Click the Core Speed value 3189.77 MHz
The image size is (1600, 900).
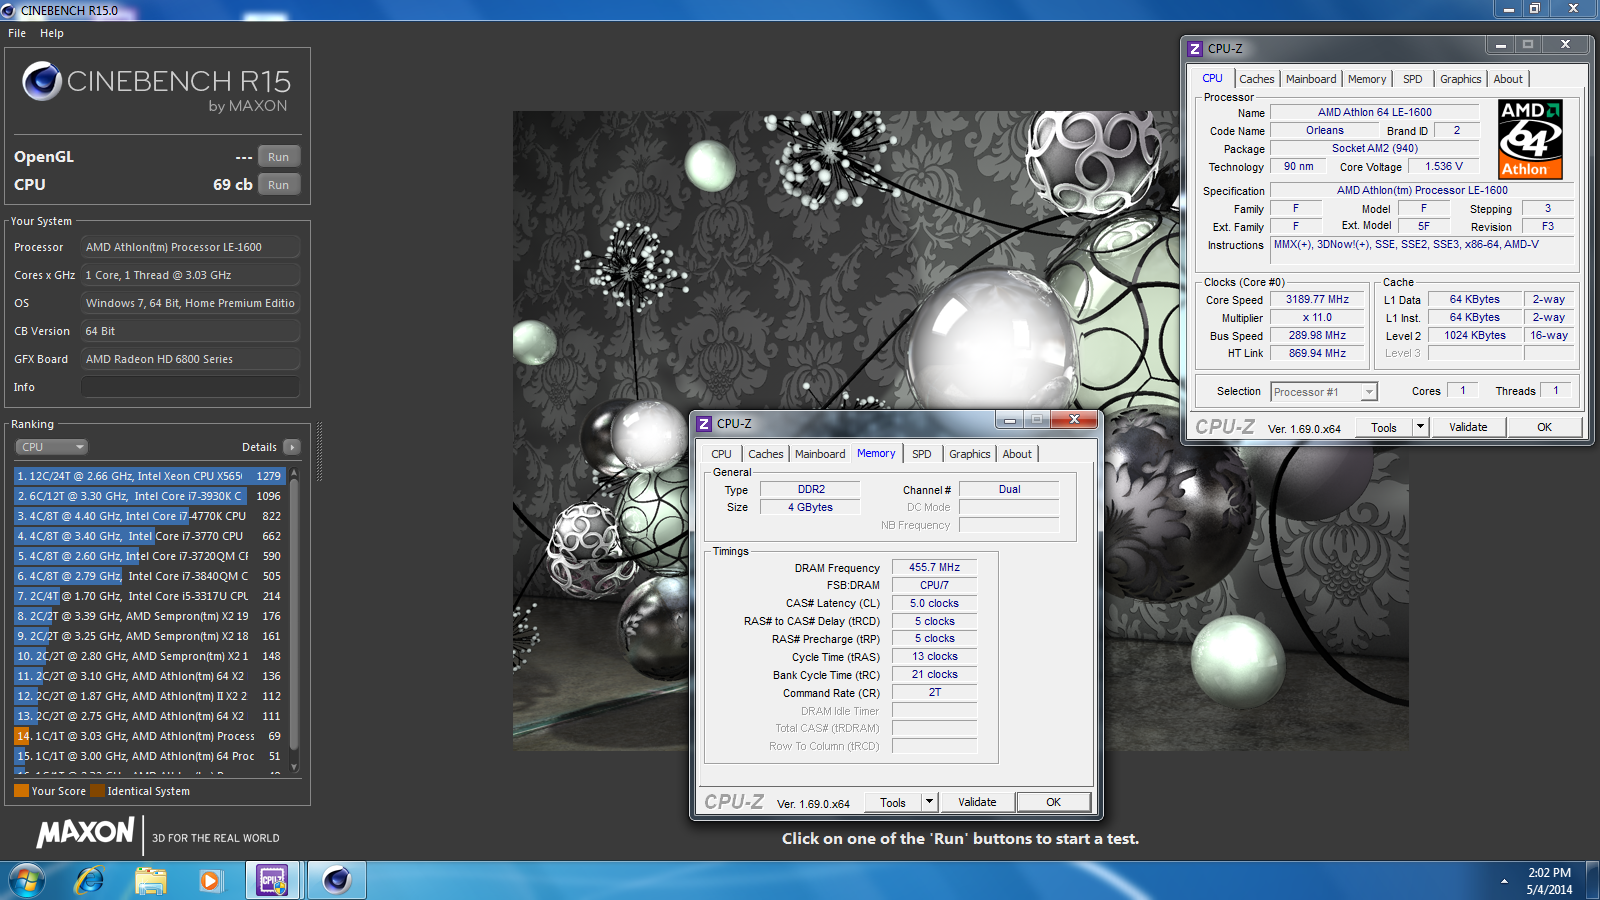[1318, 299]
